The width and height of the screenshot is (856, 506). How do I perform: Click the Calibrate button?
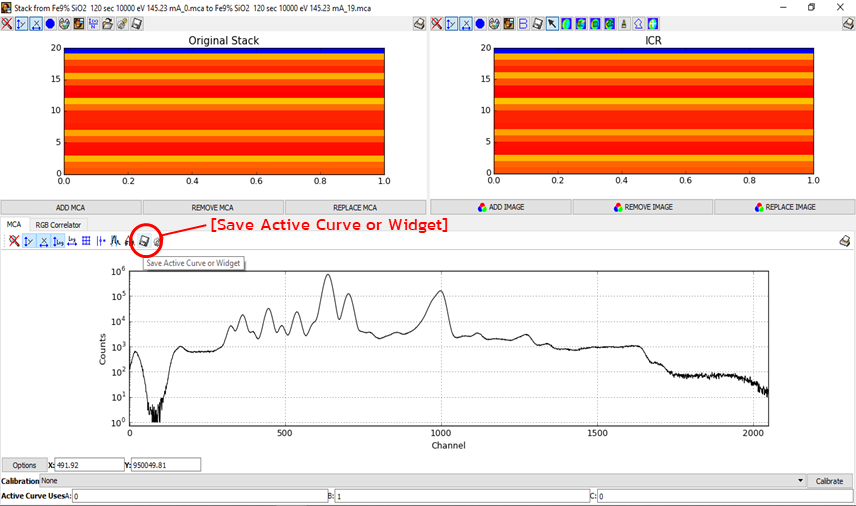click(829, 481)
